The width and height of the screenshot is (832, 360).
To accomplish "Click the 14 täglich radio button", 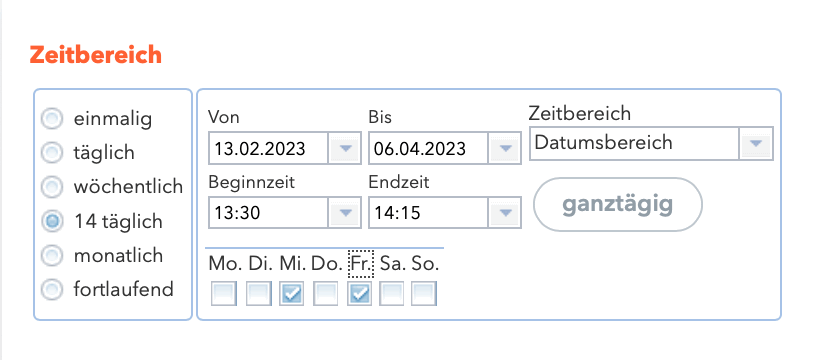I will pos(52,221).
